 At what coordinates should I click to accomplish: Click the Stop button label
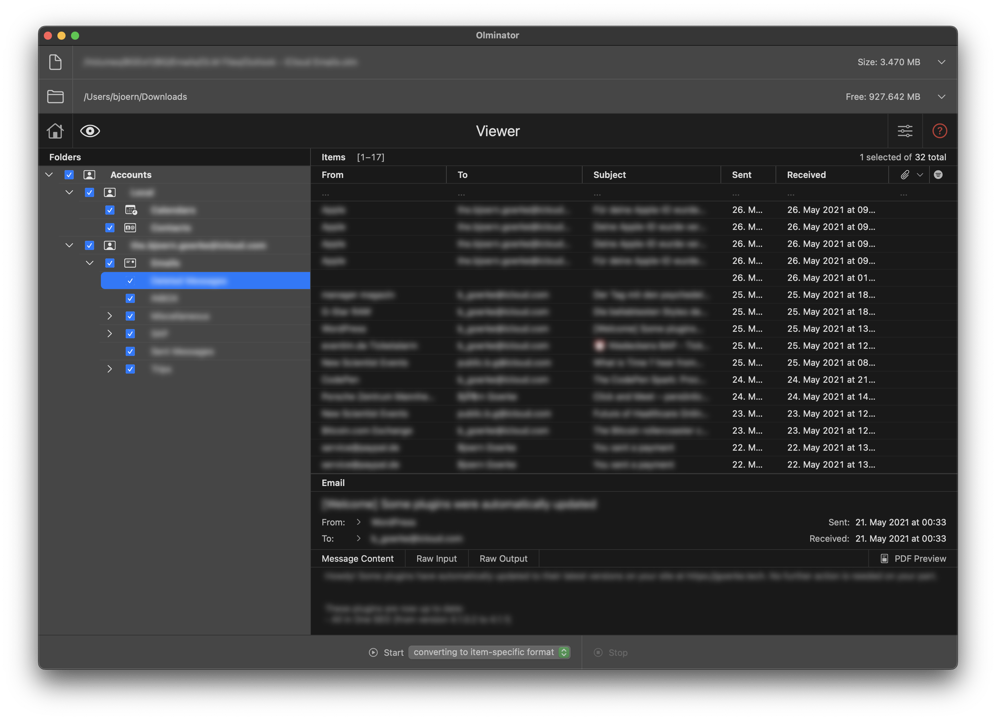(617, 653)
